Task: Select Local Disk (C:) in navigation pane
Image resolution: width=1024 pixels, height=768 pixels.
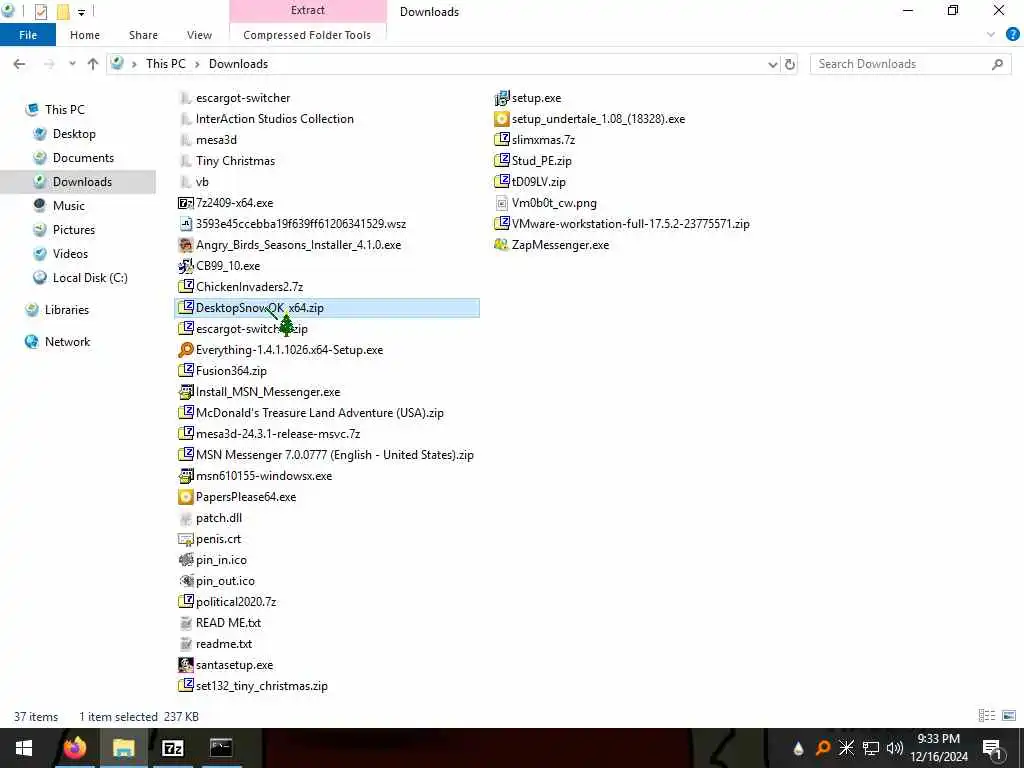Action: (90, 278)
